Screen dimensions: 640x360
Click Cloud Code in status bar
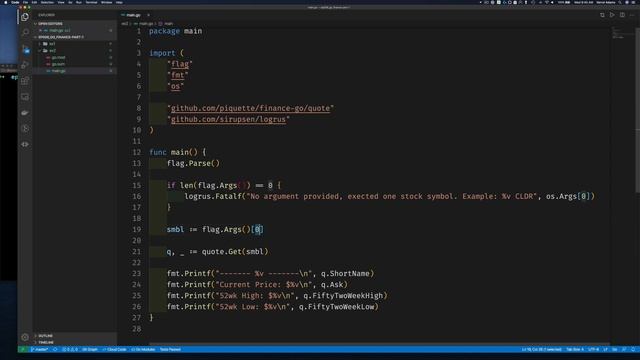[x=115, y=349]
